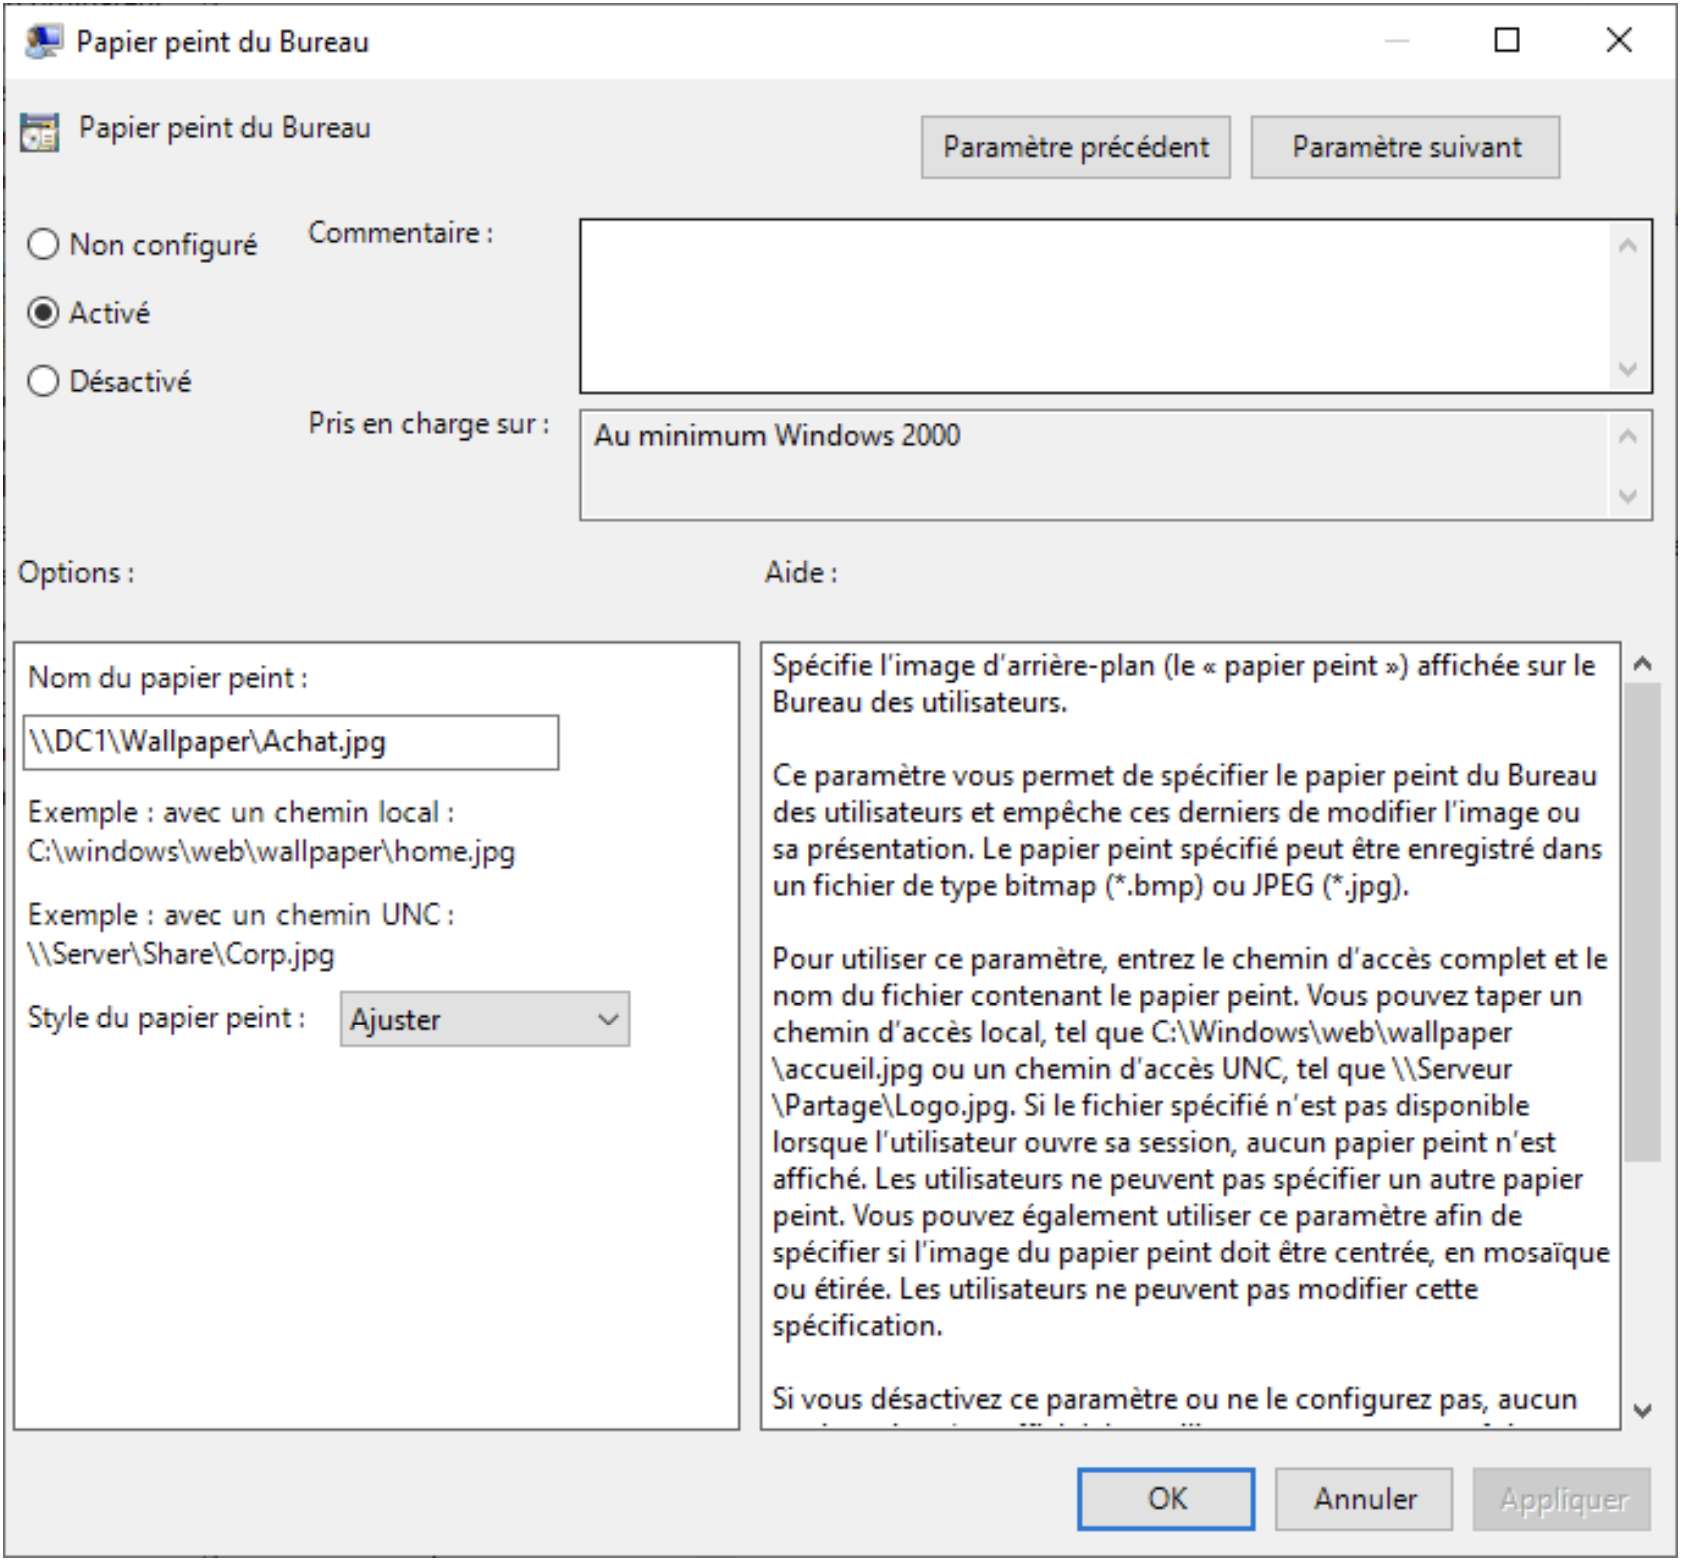Click the '\\Server\Share\Corp.jpg' example text
The image size is (1686, 1566).
(x=181, y=954)
